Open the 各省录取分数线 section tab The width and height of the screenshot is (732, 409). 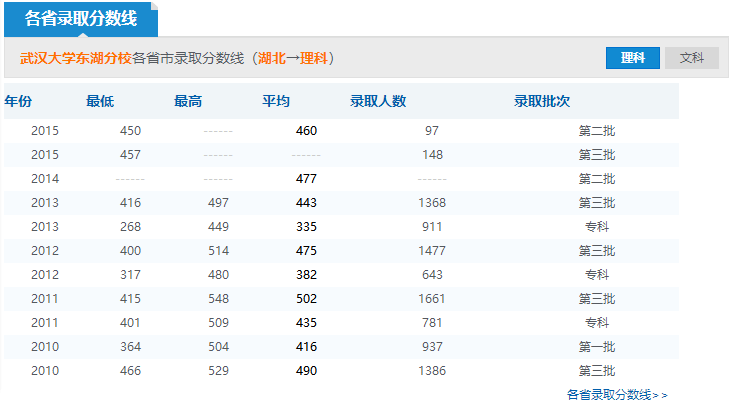pyautogui.click(x=81, y=19)
